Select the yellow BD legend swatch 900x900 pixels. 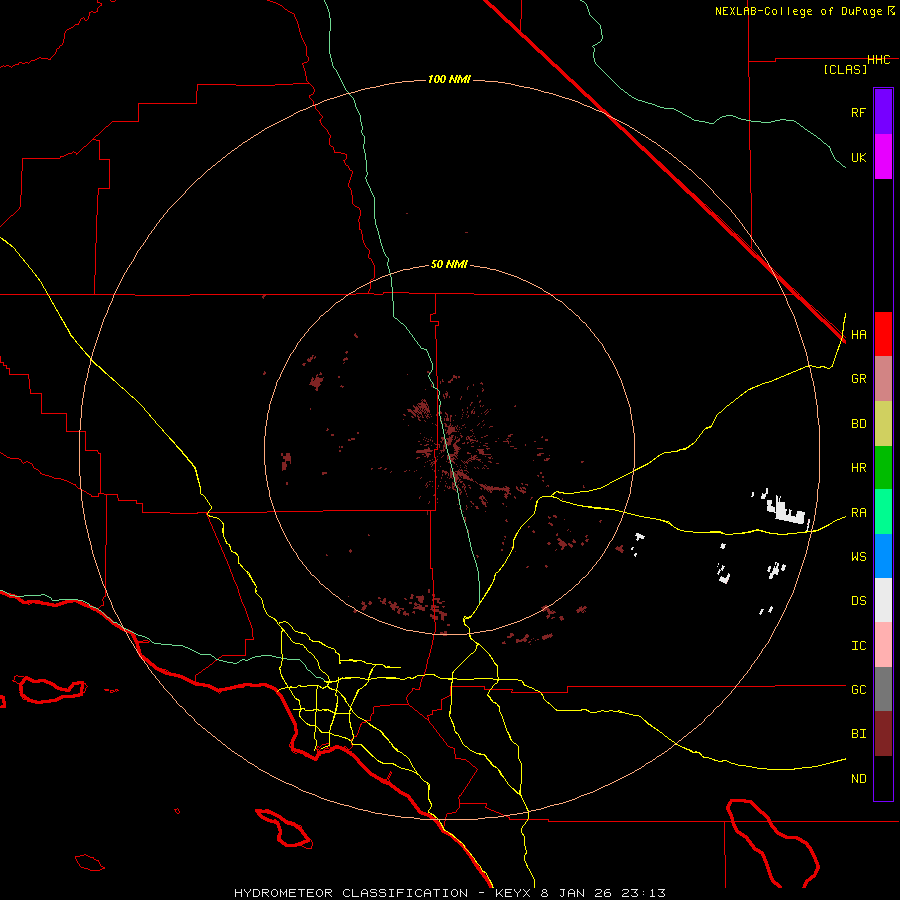[x=883, y=423]
